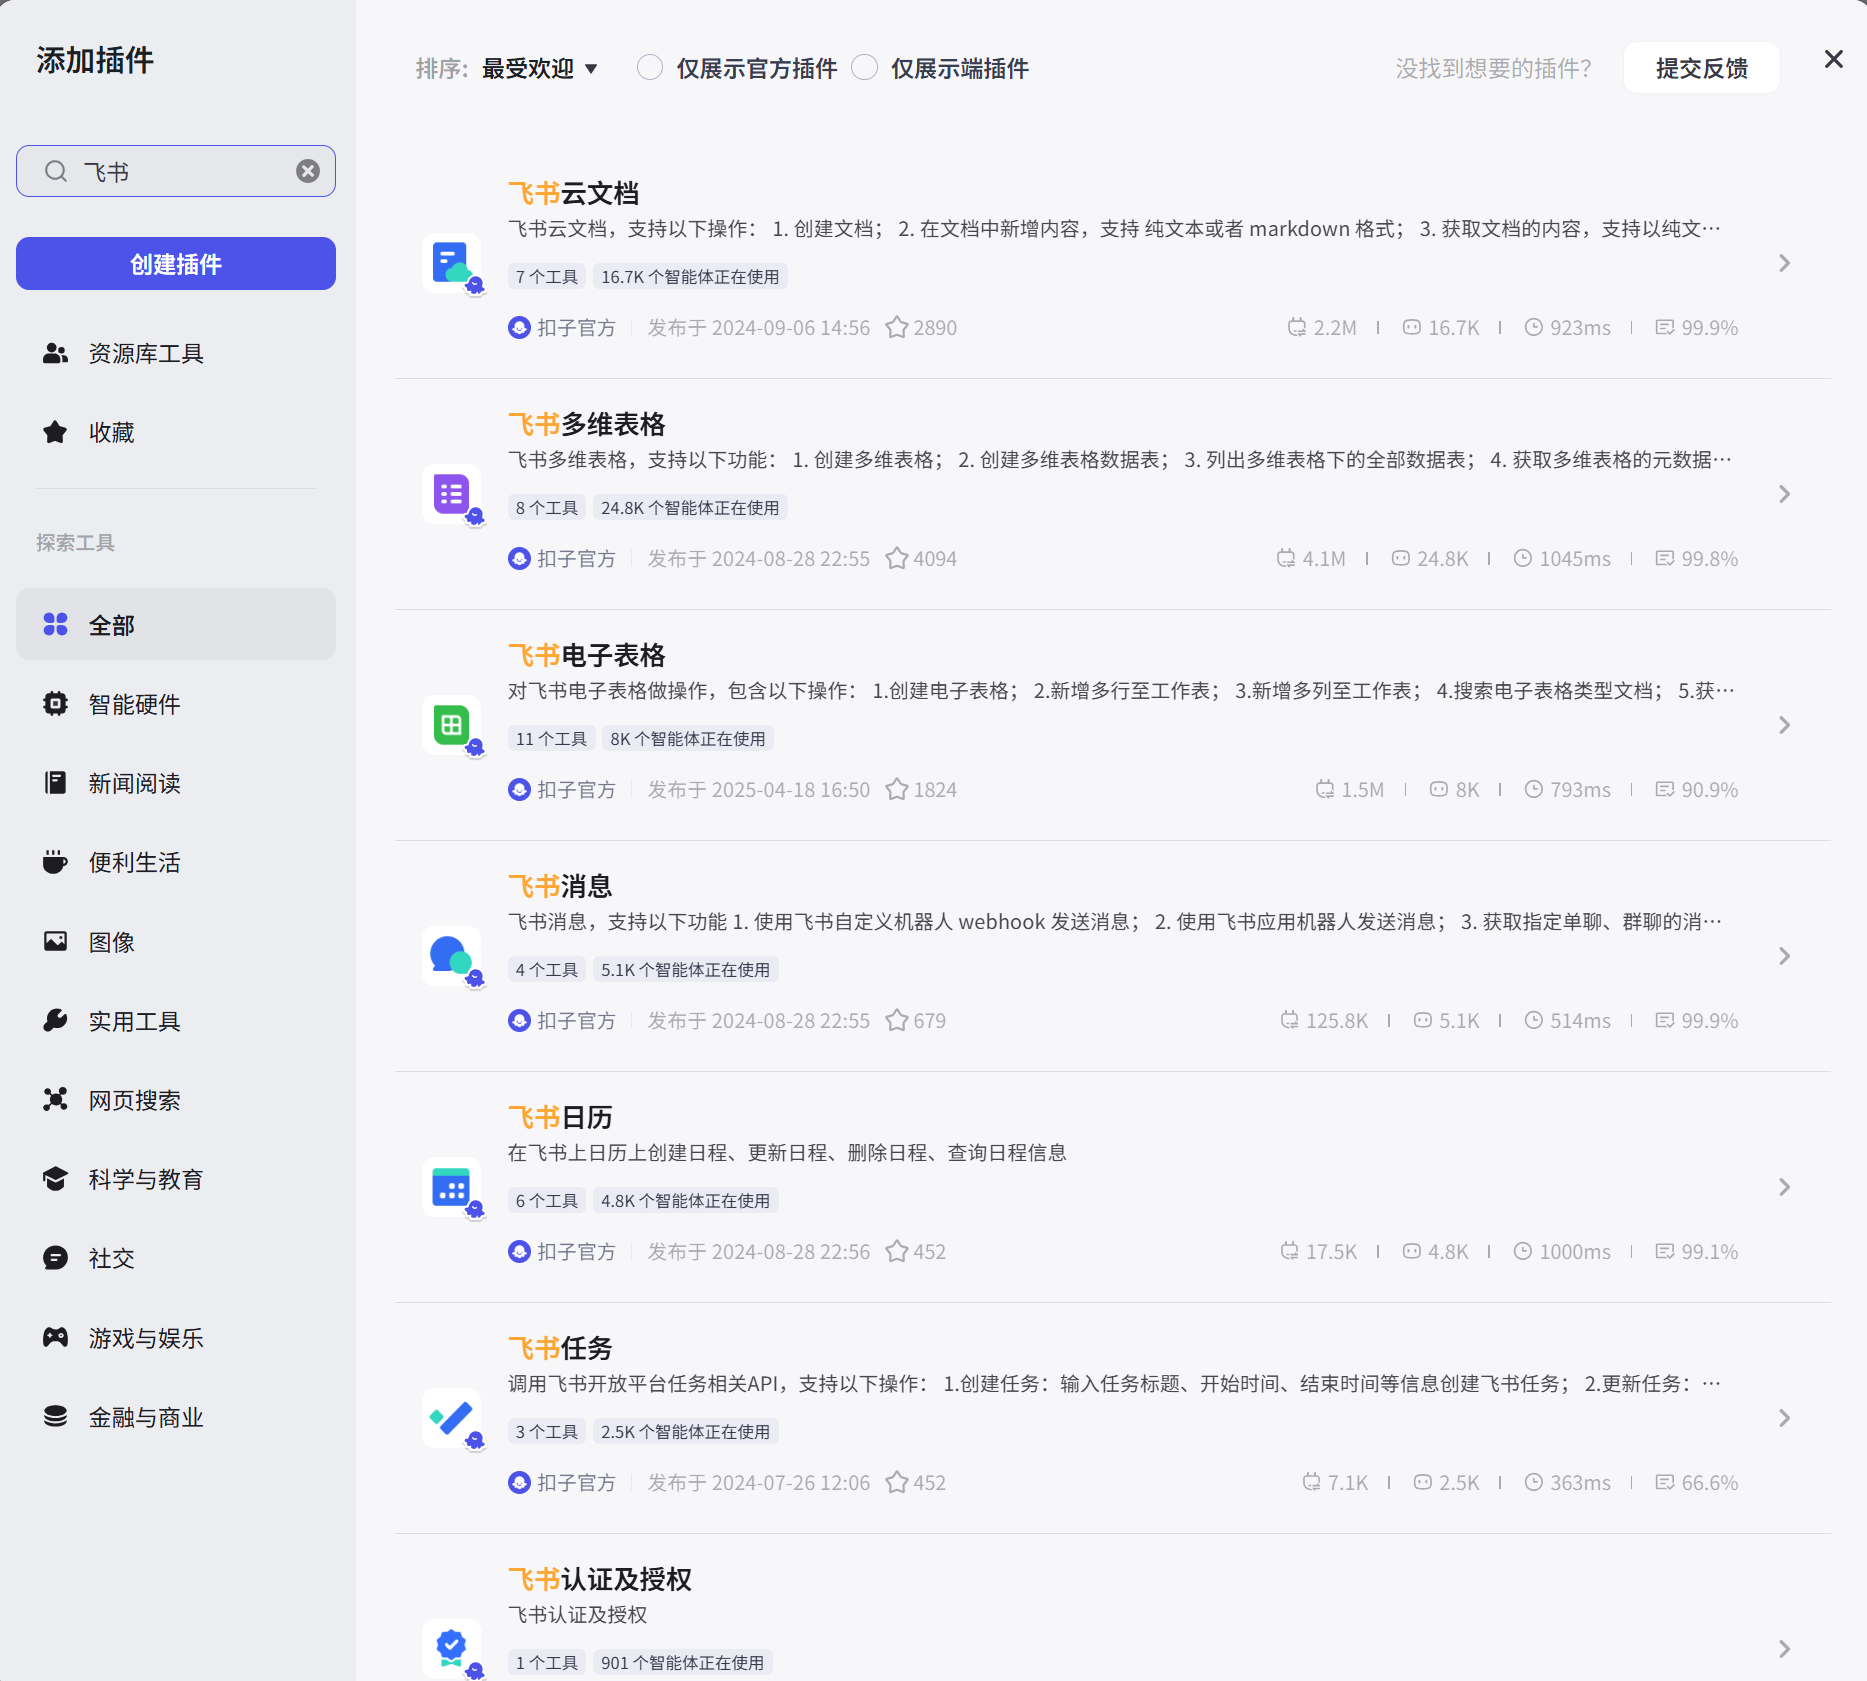Favorite 飞书任务 star icon

897,1483
